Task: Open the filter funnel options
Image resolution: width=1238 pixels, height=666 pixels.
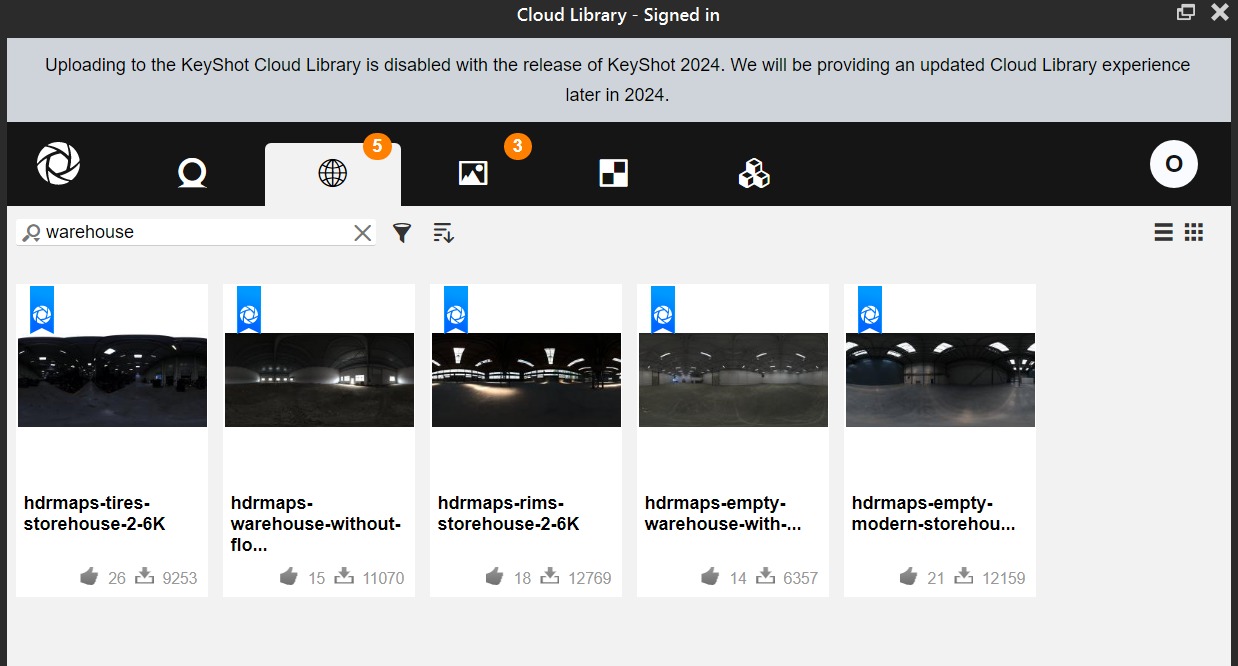Action: (x=402, y=233)
